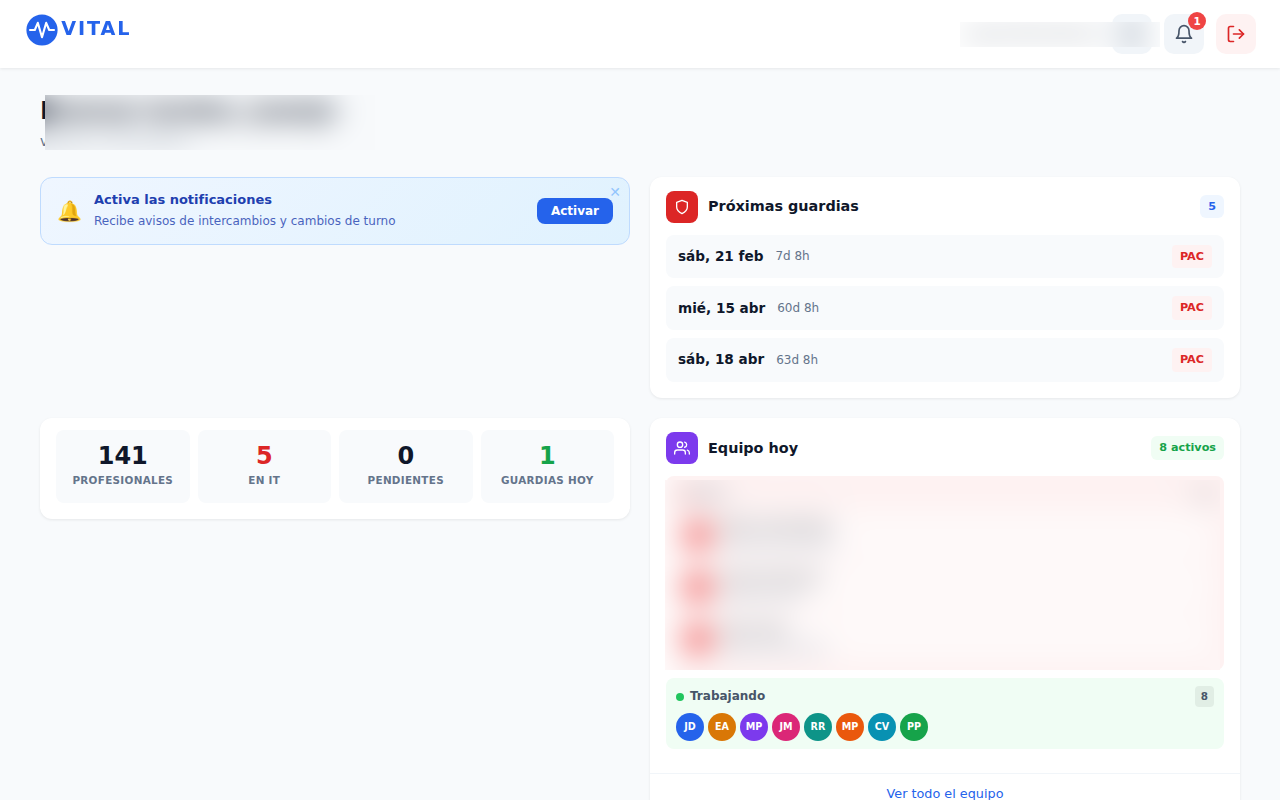Viewport: 1280px width, 800px height.
Task: Open the 0 Pendientes stat card
Action: click(405, 466)
